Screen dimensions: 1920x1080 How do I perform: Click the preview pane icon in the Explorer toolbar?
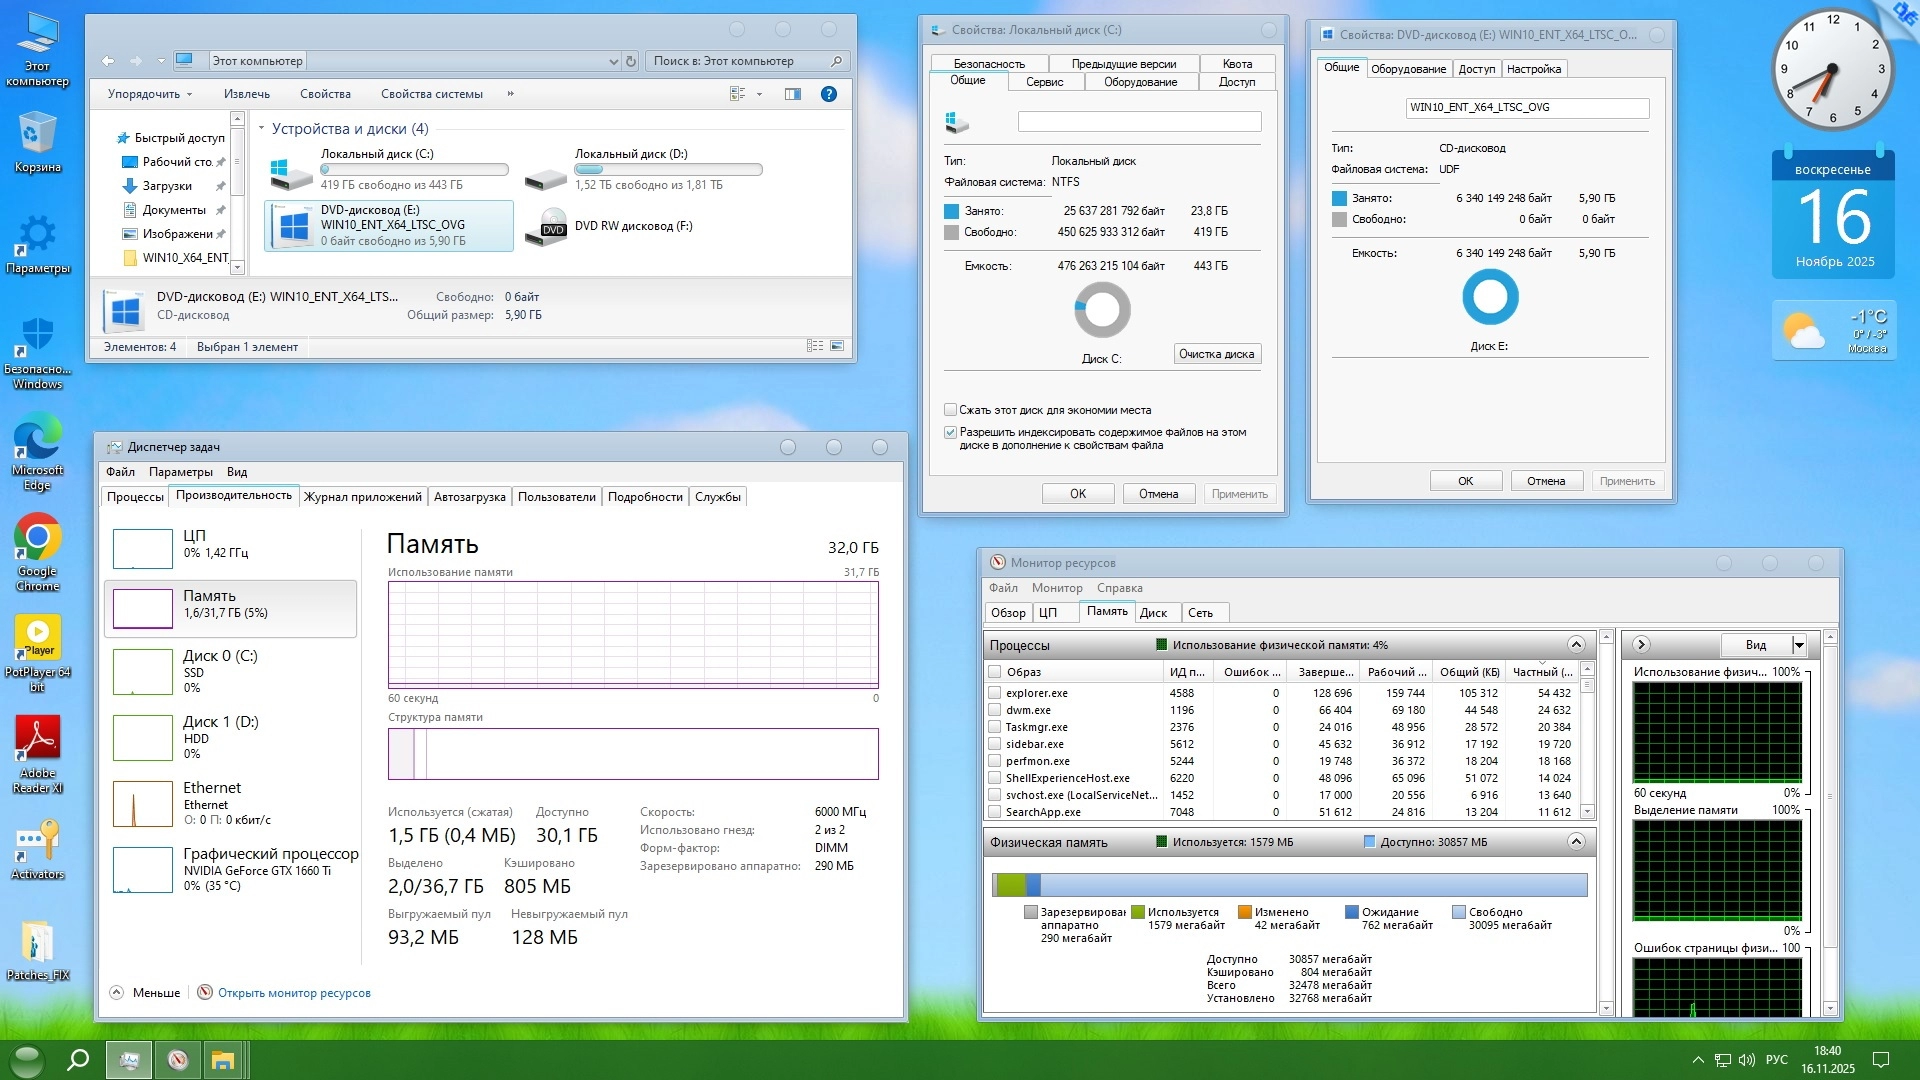(793, 94)
